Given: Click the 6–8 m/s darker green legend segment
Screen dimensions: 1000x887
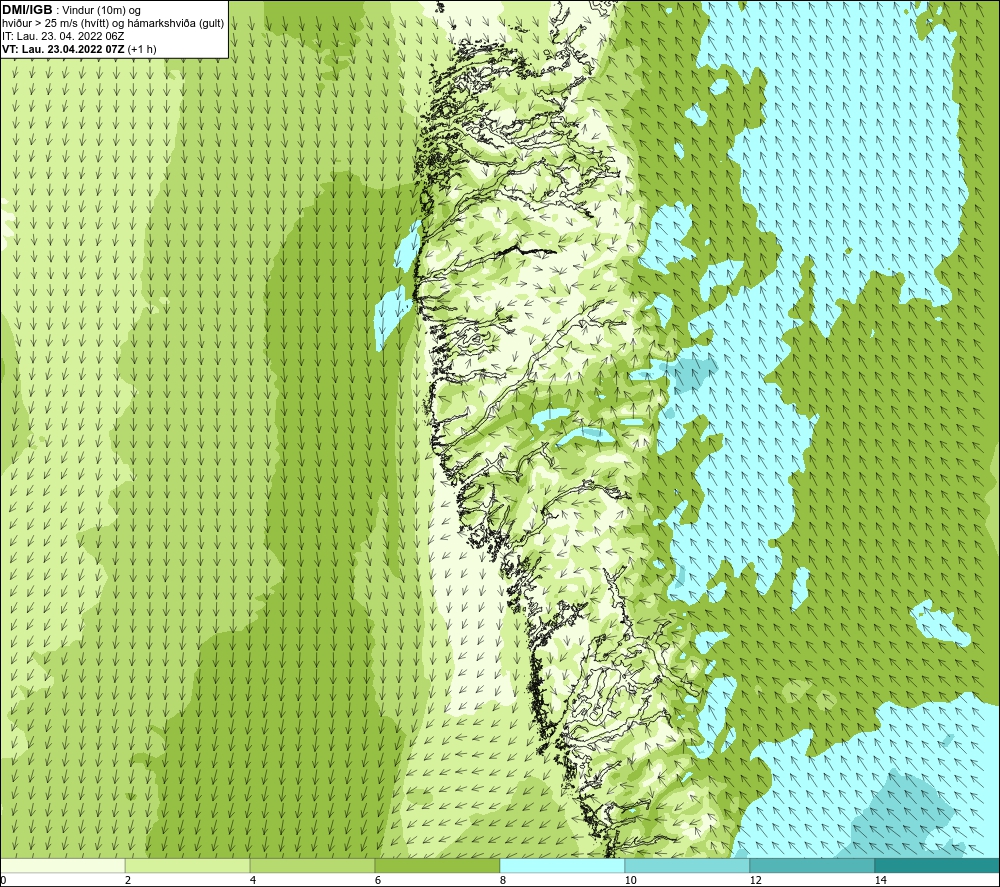Looking at the screenshot, I should 438,865.
